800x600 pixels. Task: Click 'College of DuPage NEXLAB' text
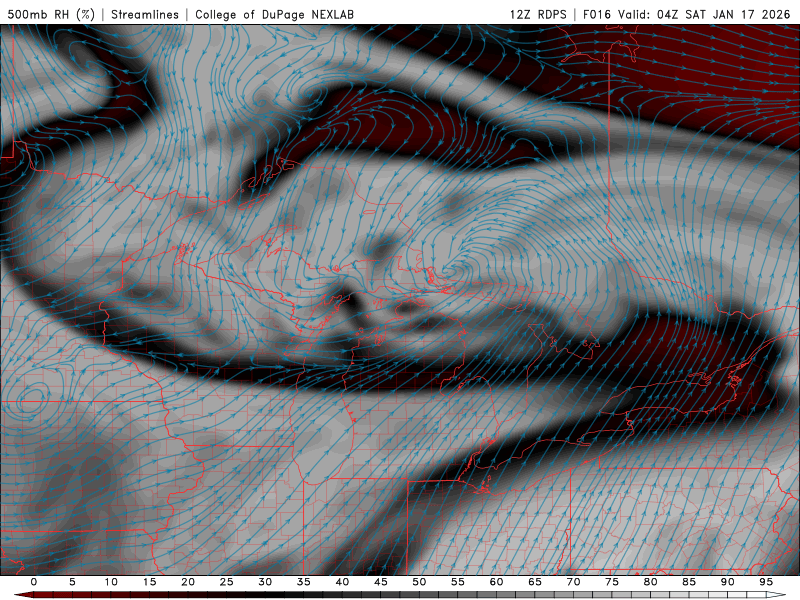pyautogui.click(x=274, y=14)
